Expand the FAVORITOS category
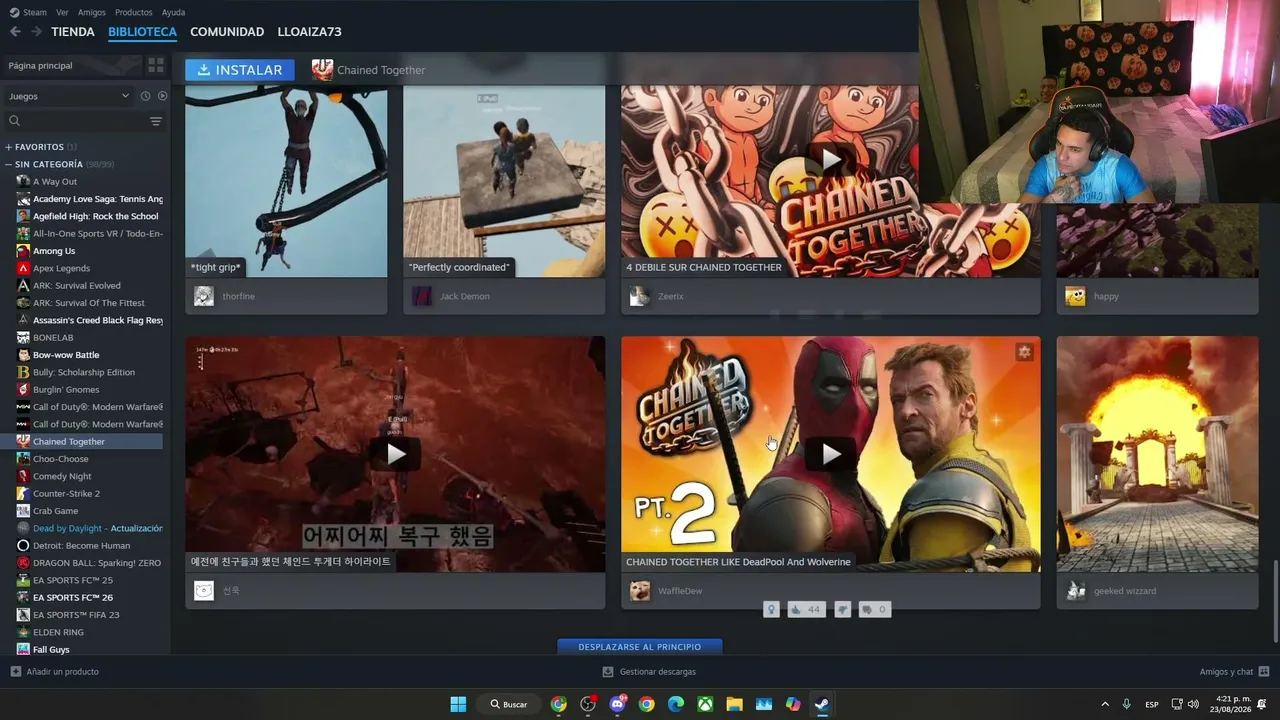The image size is (1280, 720). (x=40, y=147)
